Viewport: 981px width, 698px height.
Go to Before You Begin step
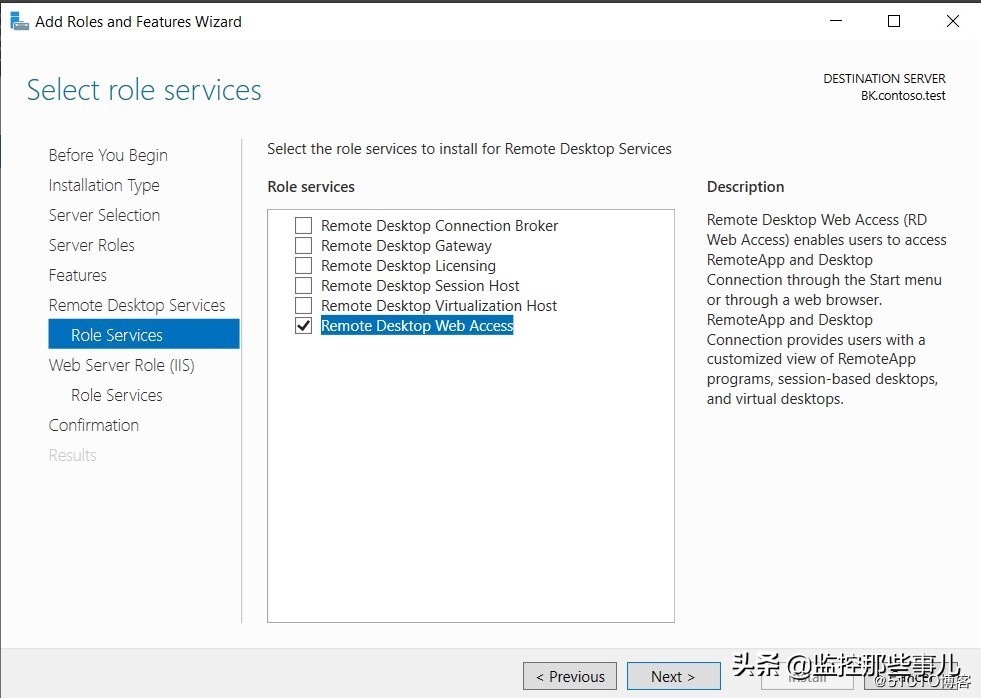(x=108, y=155)
